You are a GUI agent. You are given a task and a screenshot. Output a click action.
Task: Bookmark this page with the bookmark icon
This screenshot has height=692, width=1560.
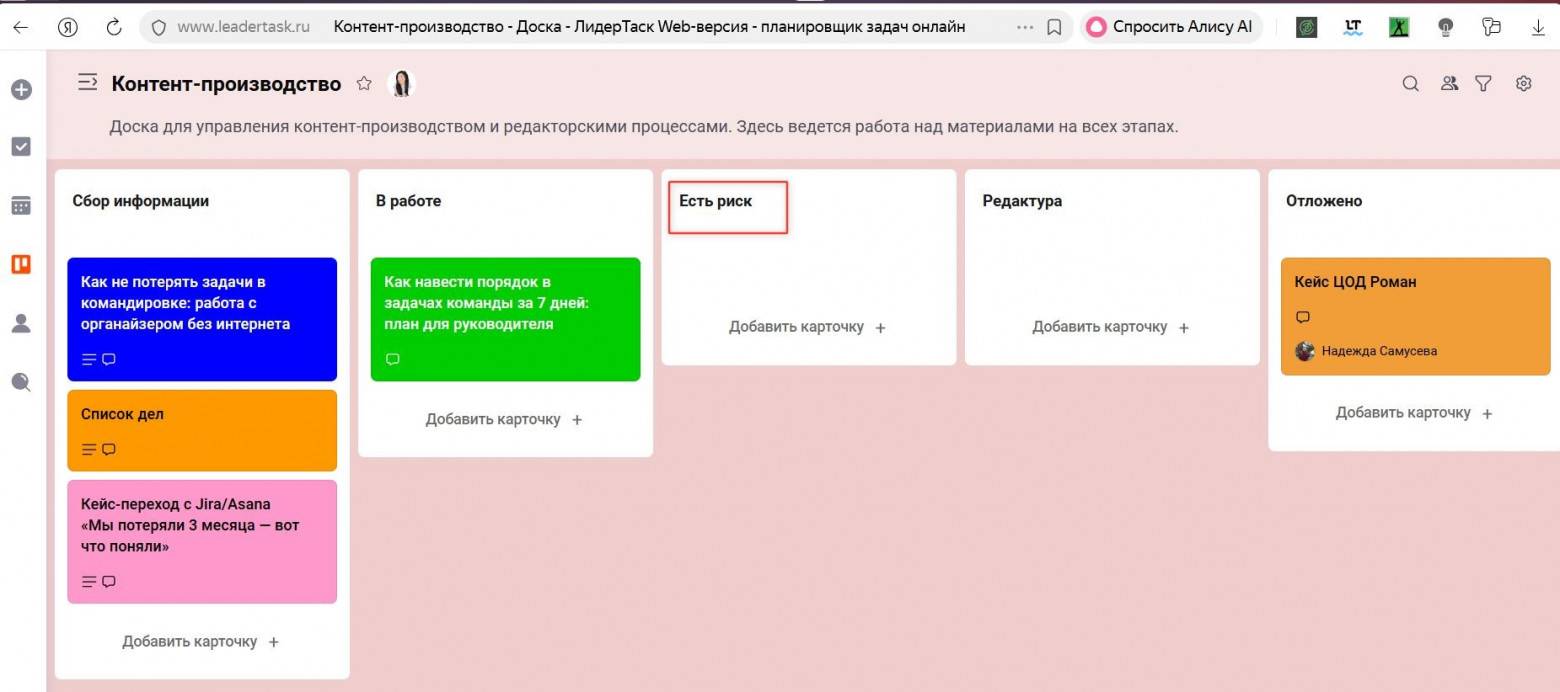click(x=1054, y=28)
